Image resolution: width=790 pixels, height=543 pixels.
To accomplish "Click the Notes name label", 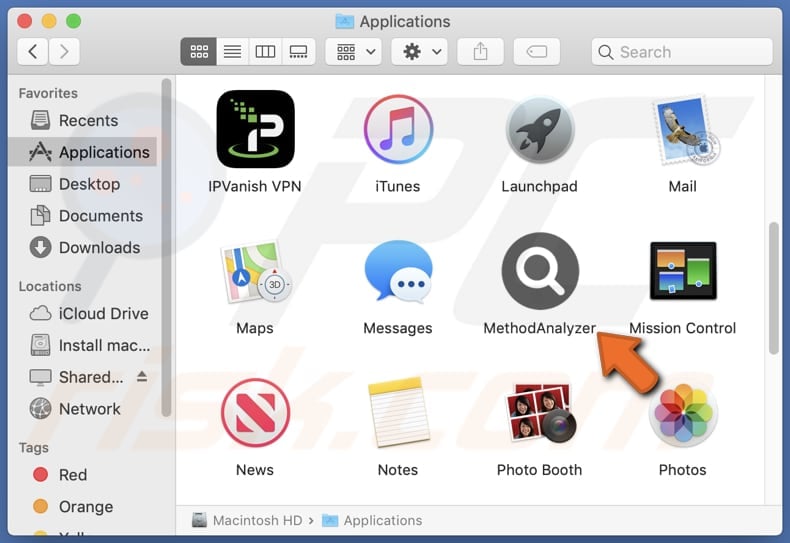I will (x=398, y=469).
